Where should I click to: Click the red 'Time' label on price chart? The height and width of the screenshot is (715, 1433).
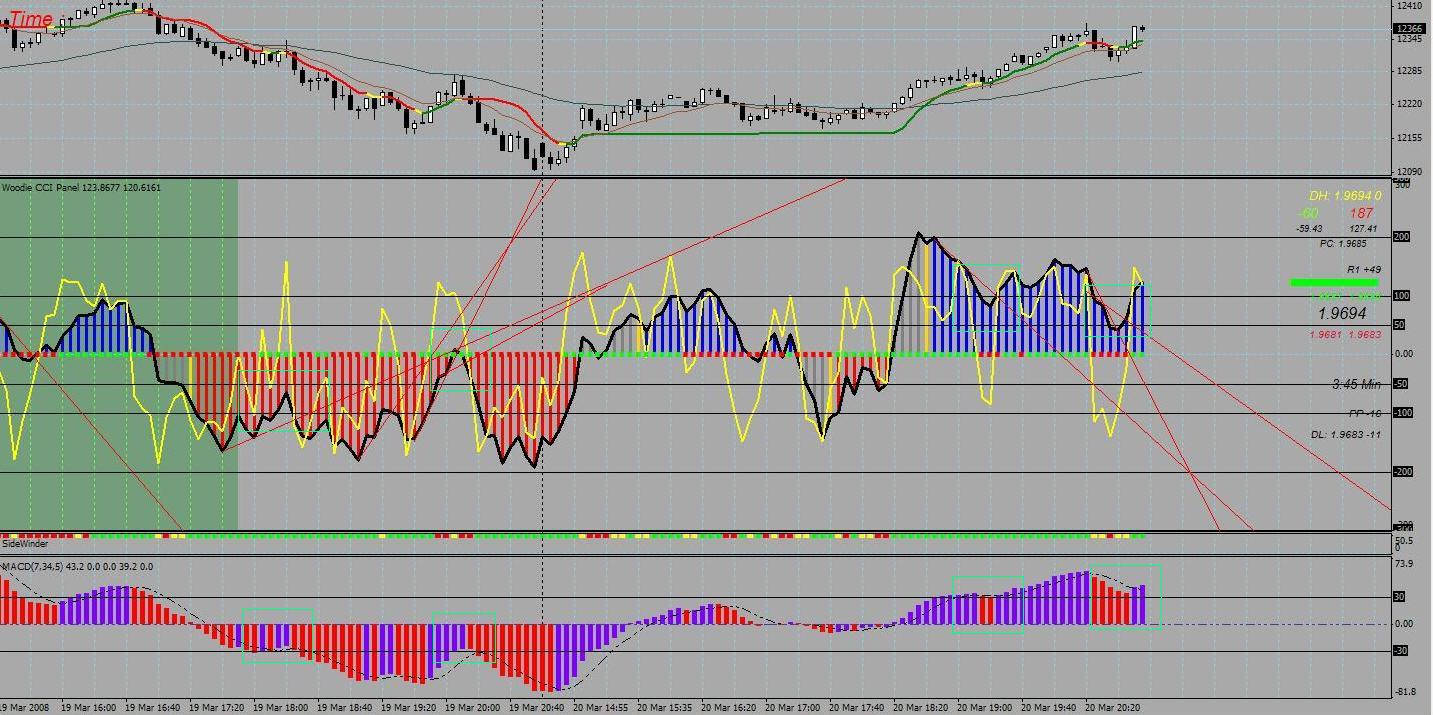31,19
